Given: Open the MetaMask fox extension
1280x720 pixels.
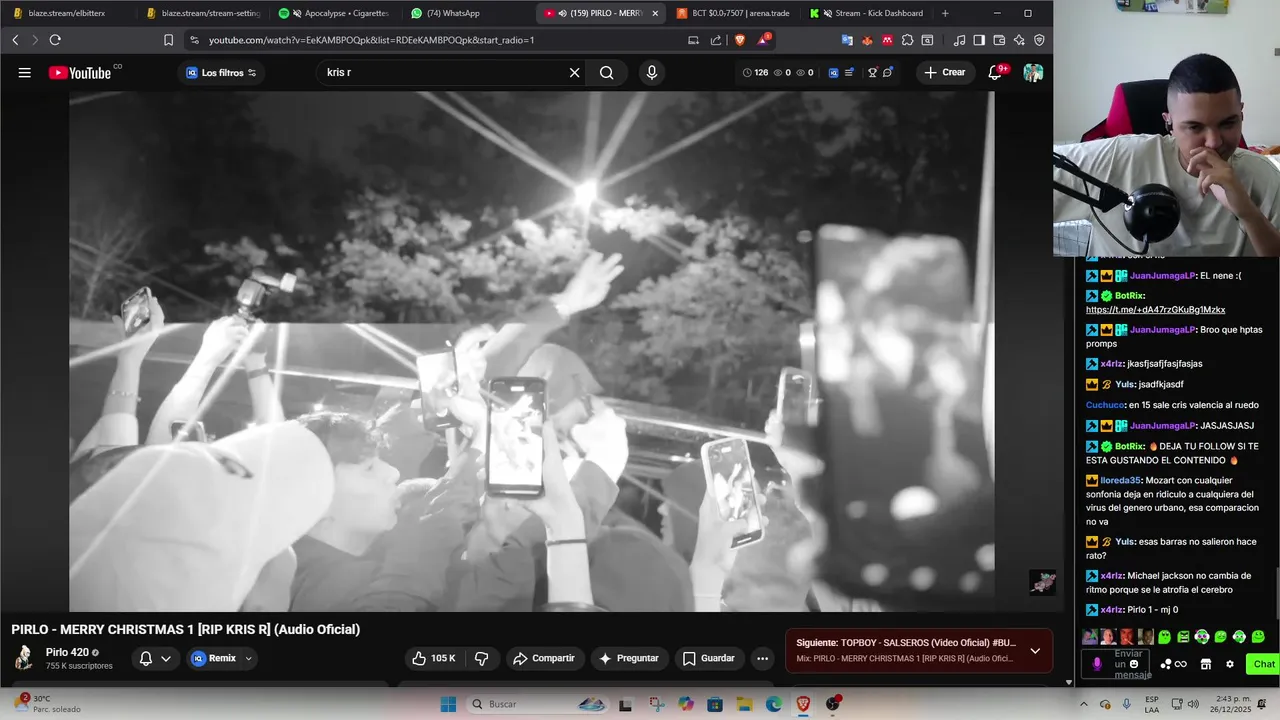Looking at the screenshot, I should click(867, 40).
